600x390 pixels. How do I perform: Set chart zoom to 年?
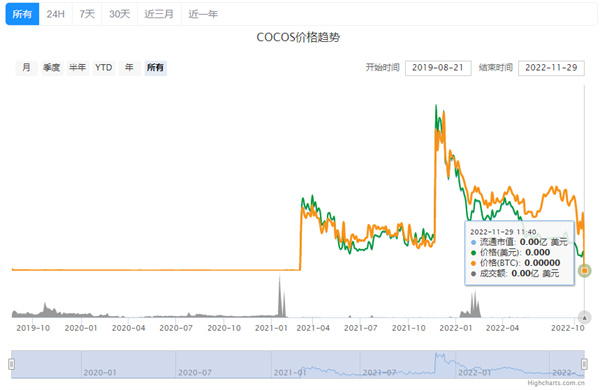(129, 68)
